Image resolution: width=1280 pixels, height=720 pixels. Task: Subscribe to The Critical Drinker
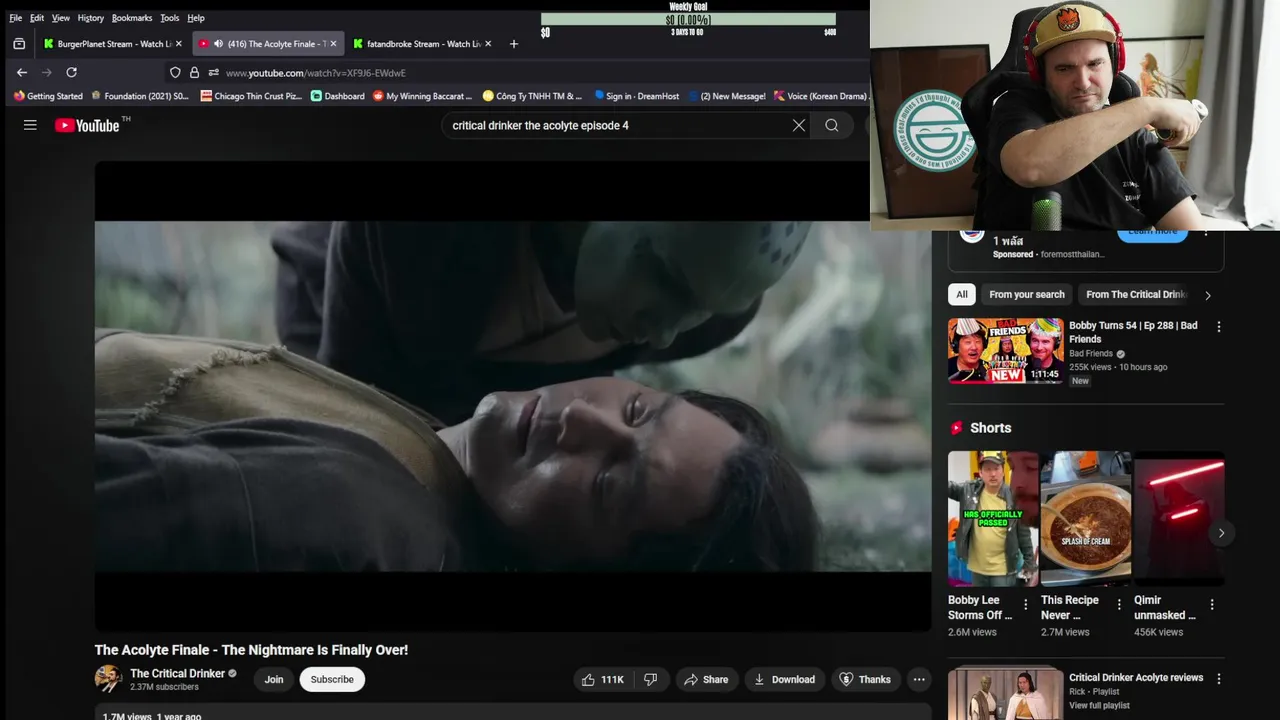[x=332, y=679]
